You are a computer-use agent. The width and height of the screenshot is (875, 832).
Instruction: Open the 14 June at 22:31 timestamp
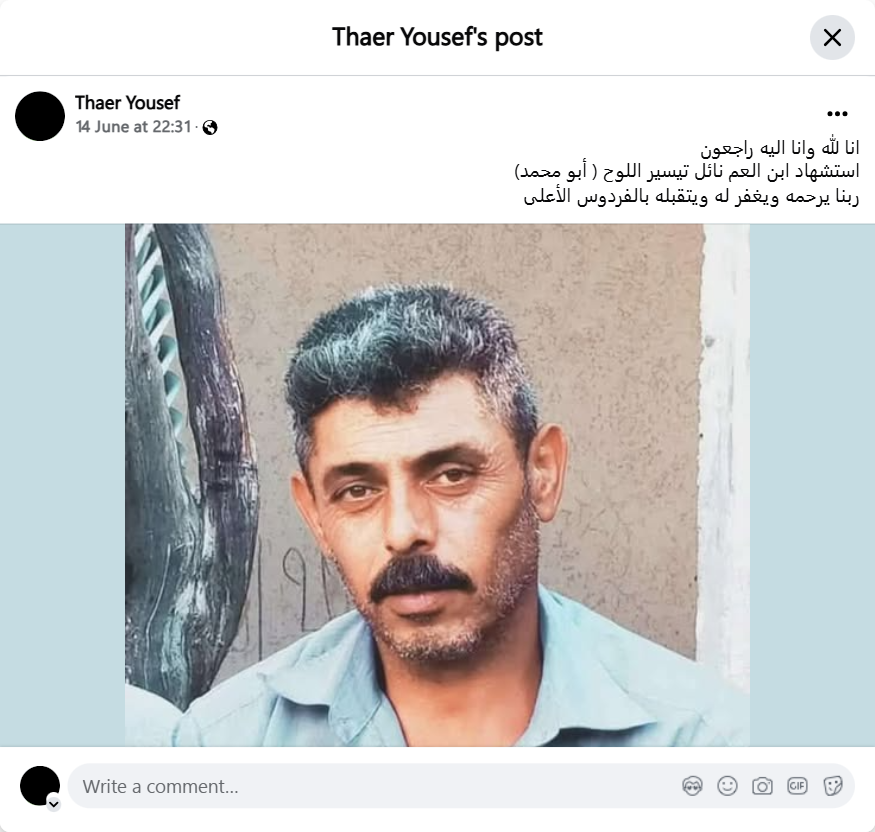(x=133, y=127)
